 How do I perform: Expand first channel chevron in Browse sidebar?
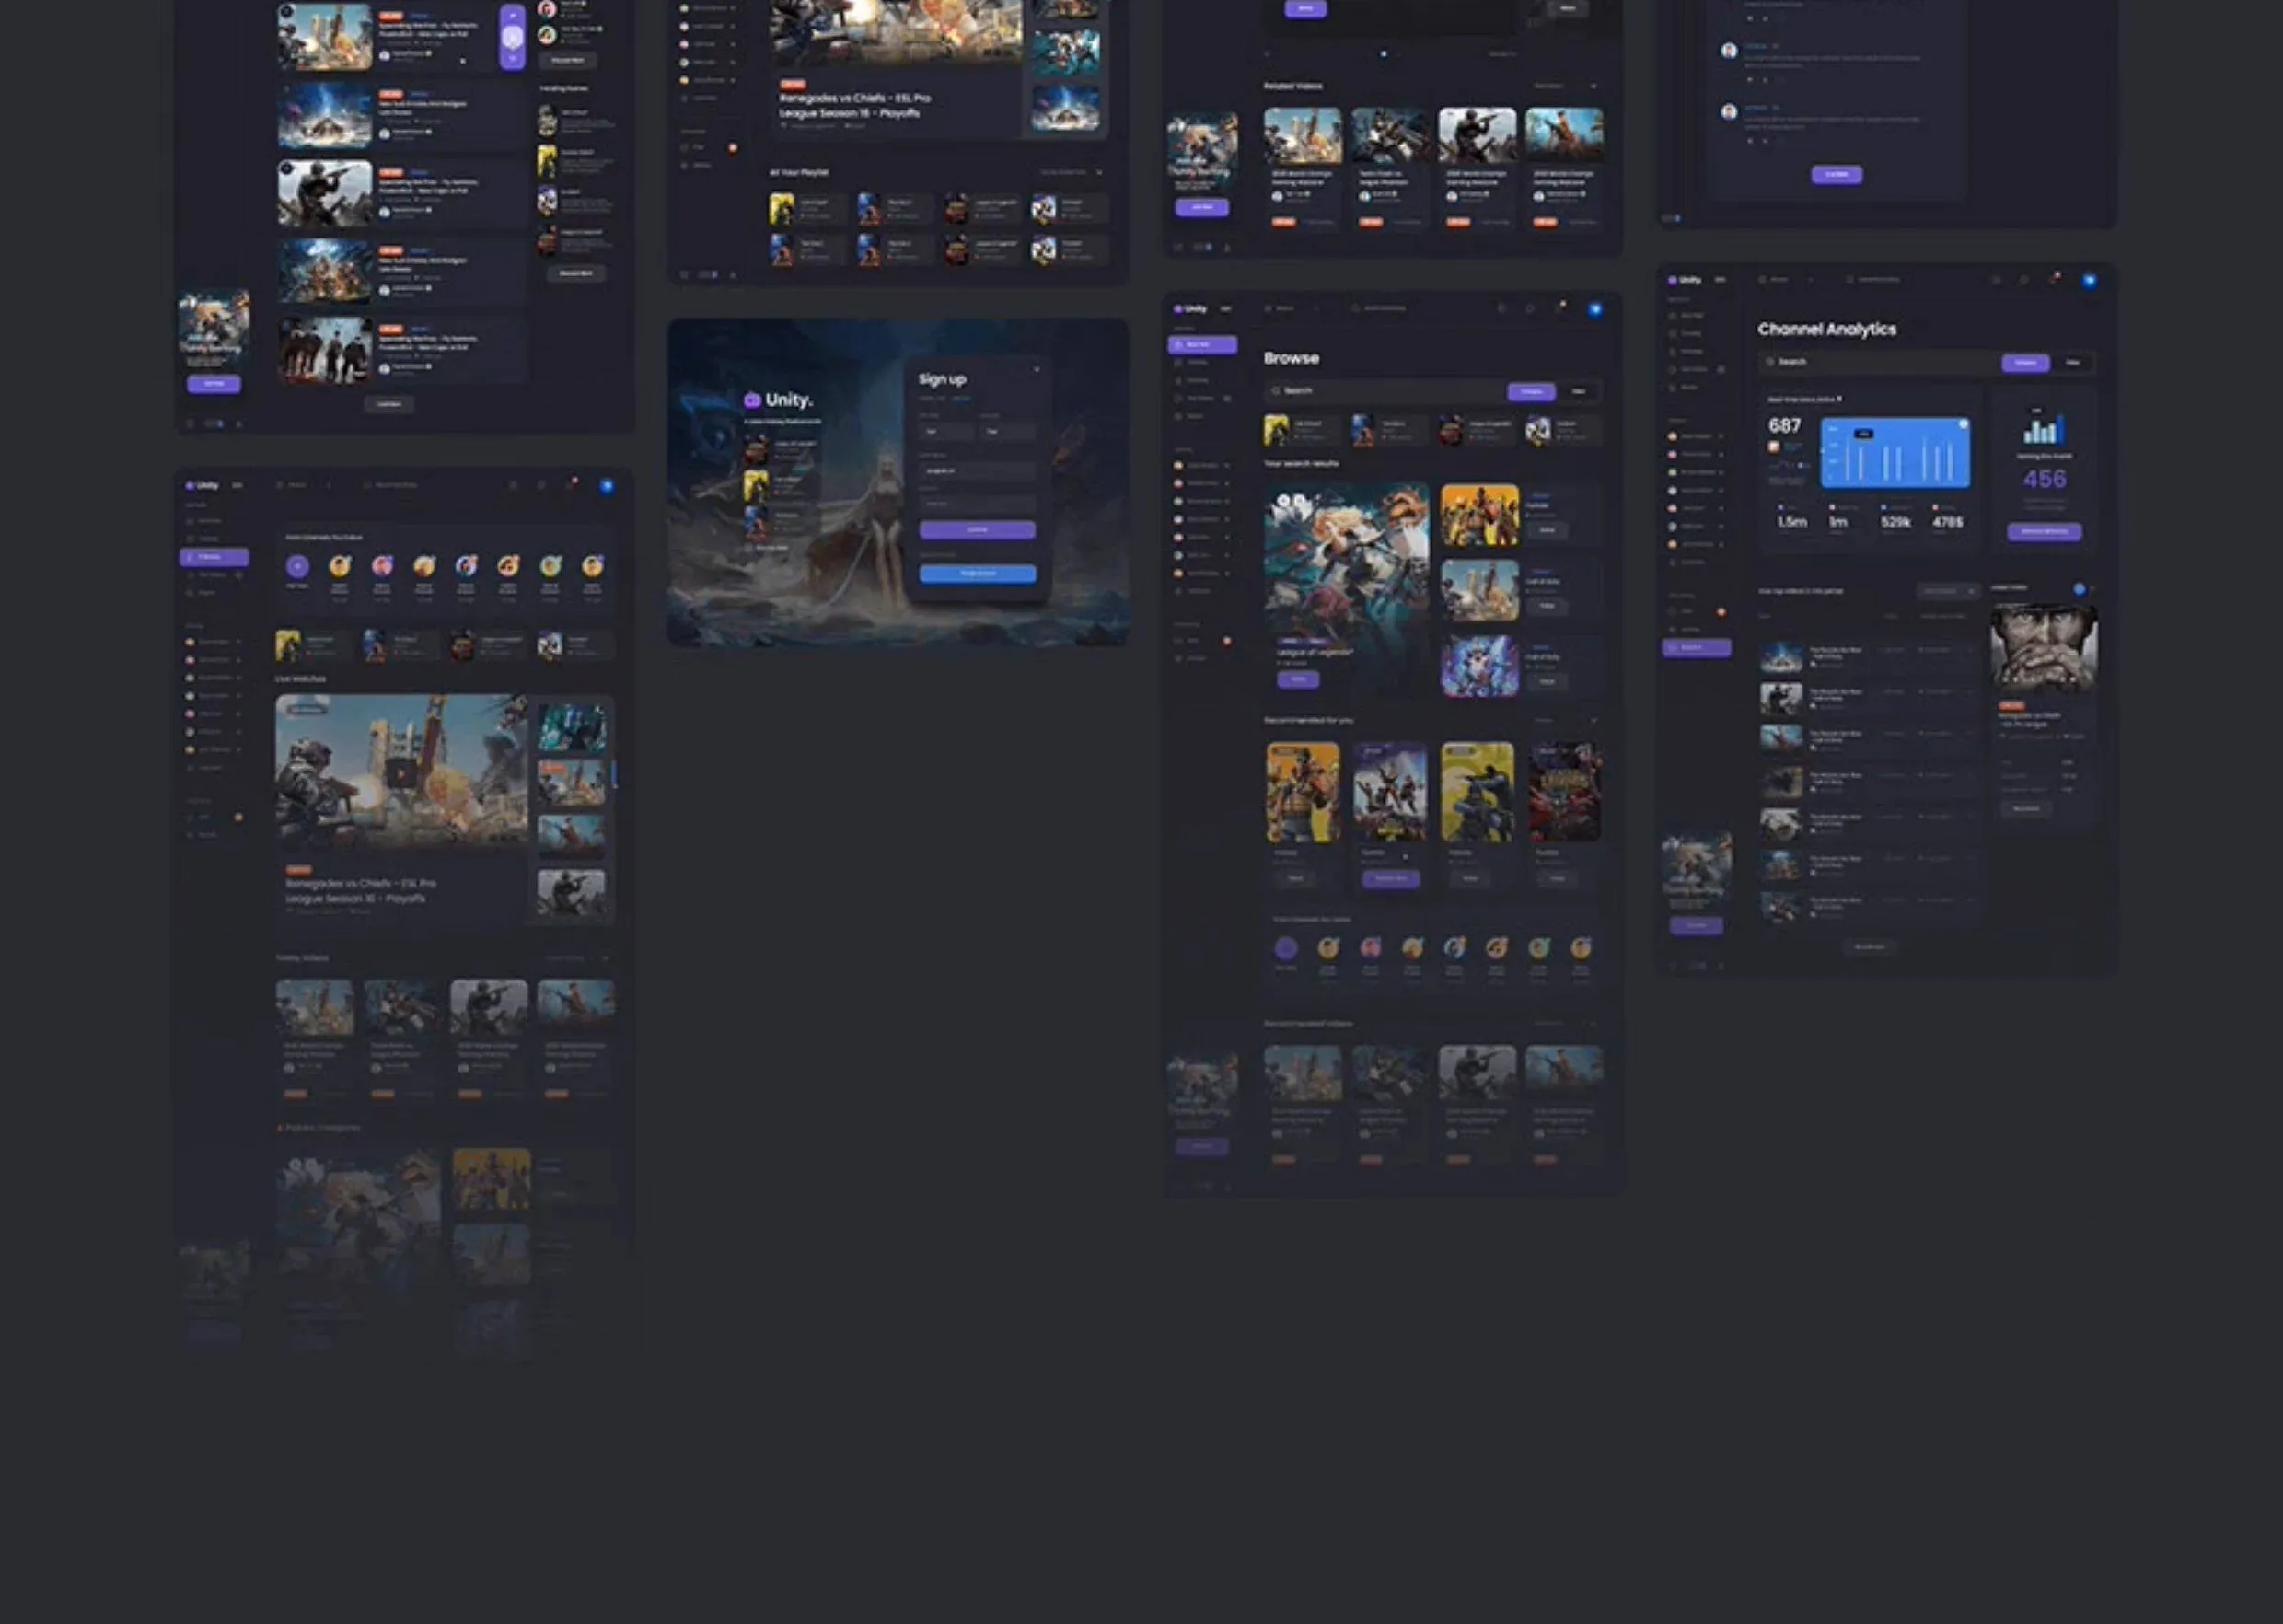coord(1226,465)
